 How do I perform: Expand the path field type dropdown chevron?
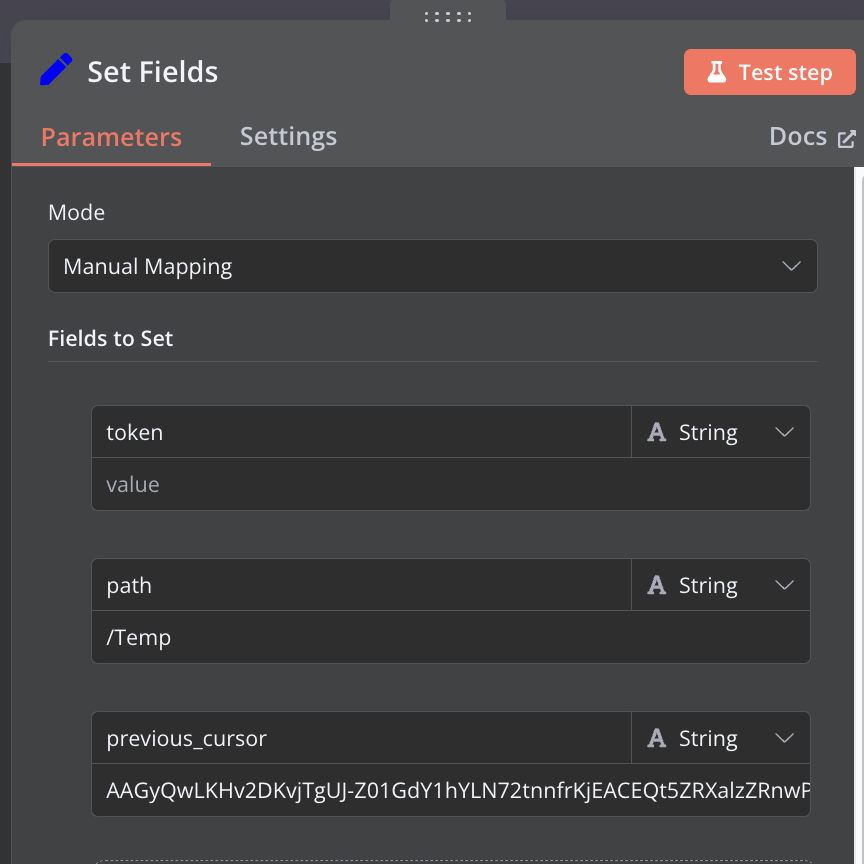[784, 585]
